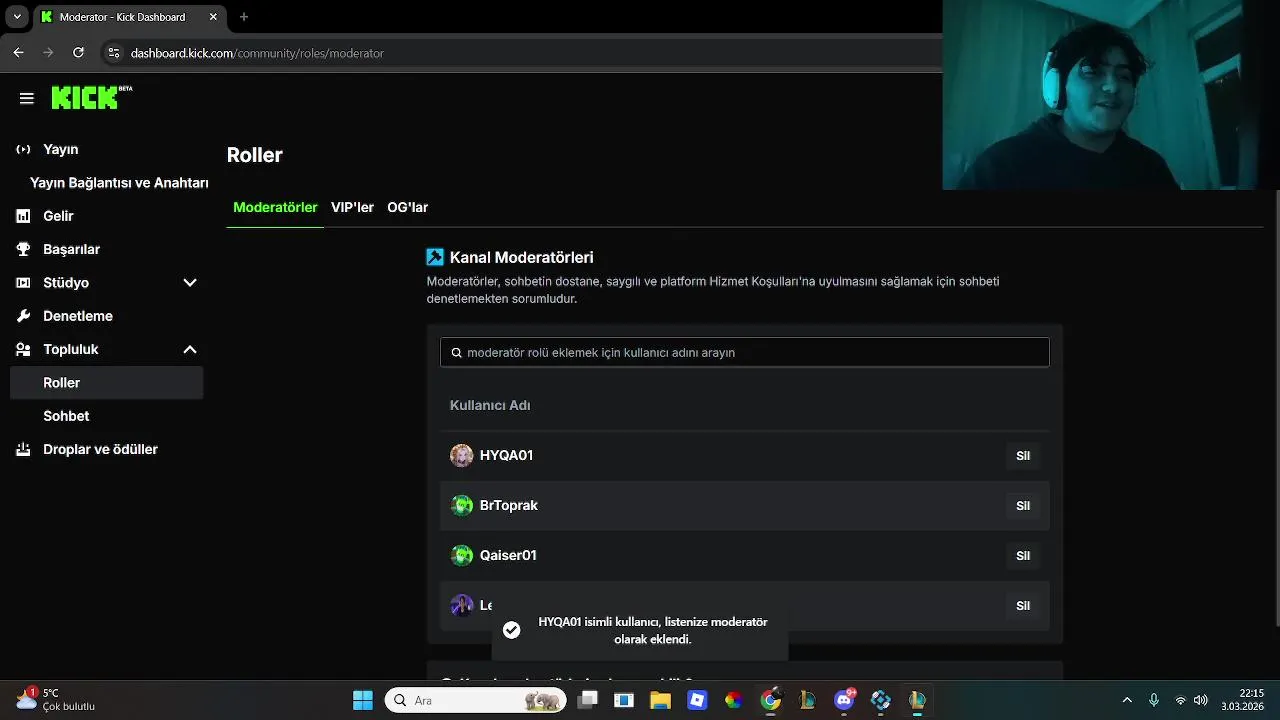Click the moderator username search field

tap(745, 352)
